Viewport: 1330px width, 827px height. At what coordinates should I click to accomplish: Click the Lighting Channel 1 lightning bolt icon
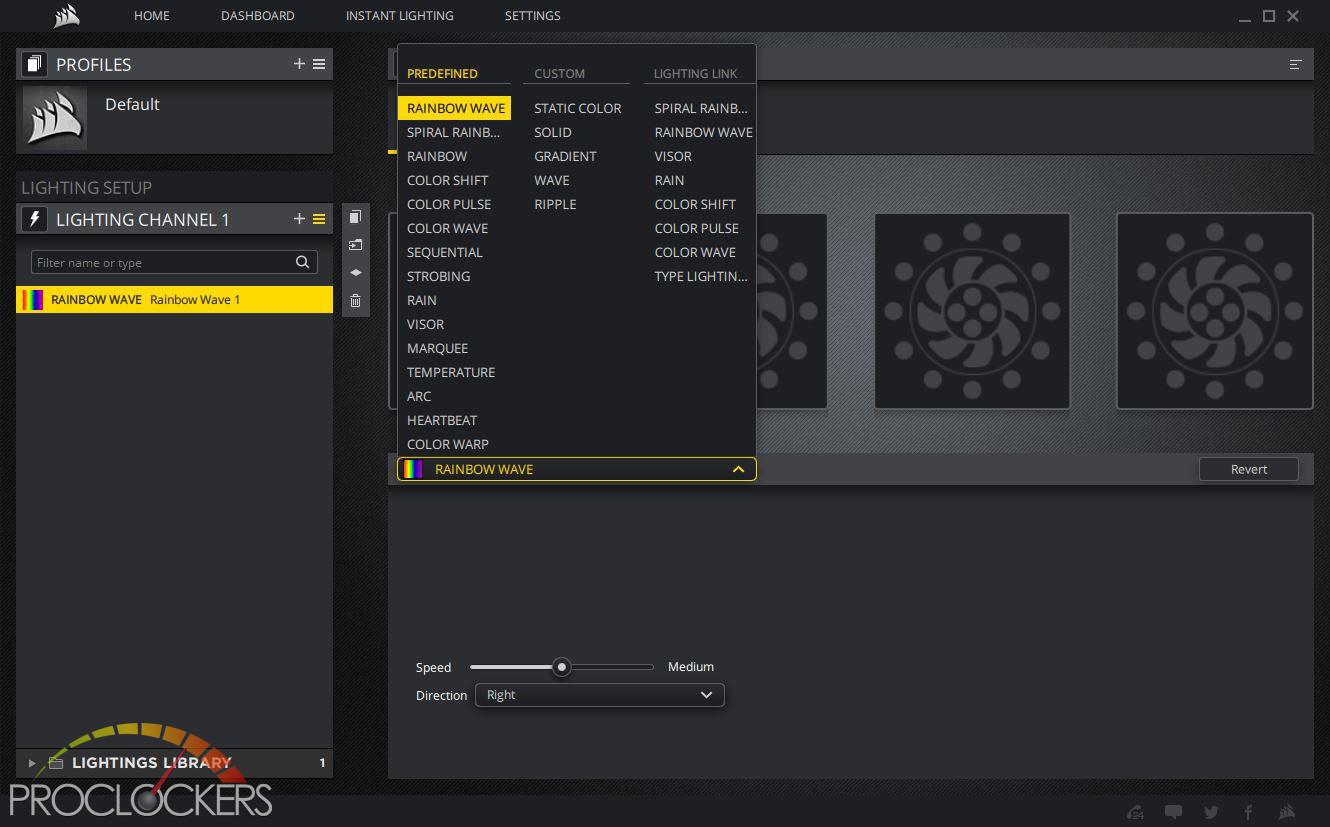pyautogui.click(x=34, y=219)
